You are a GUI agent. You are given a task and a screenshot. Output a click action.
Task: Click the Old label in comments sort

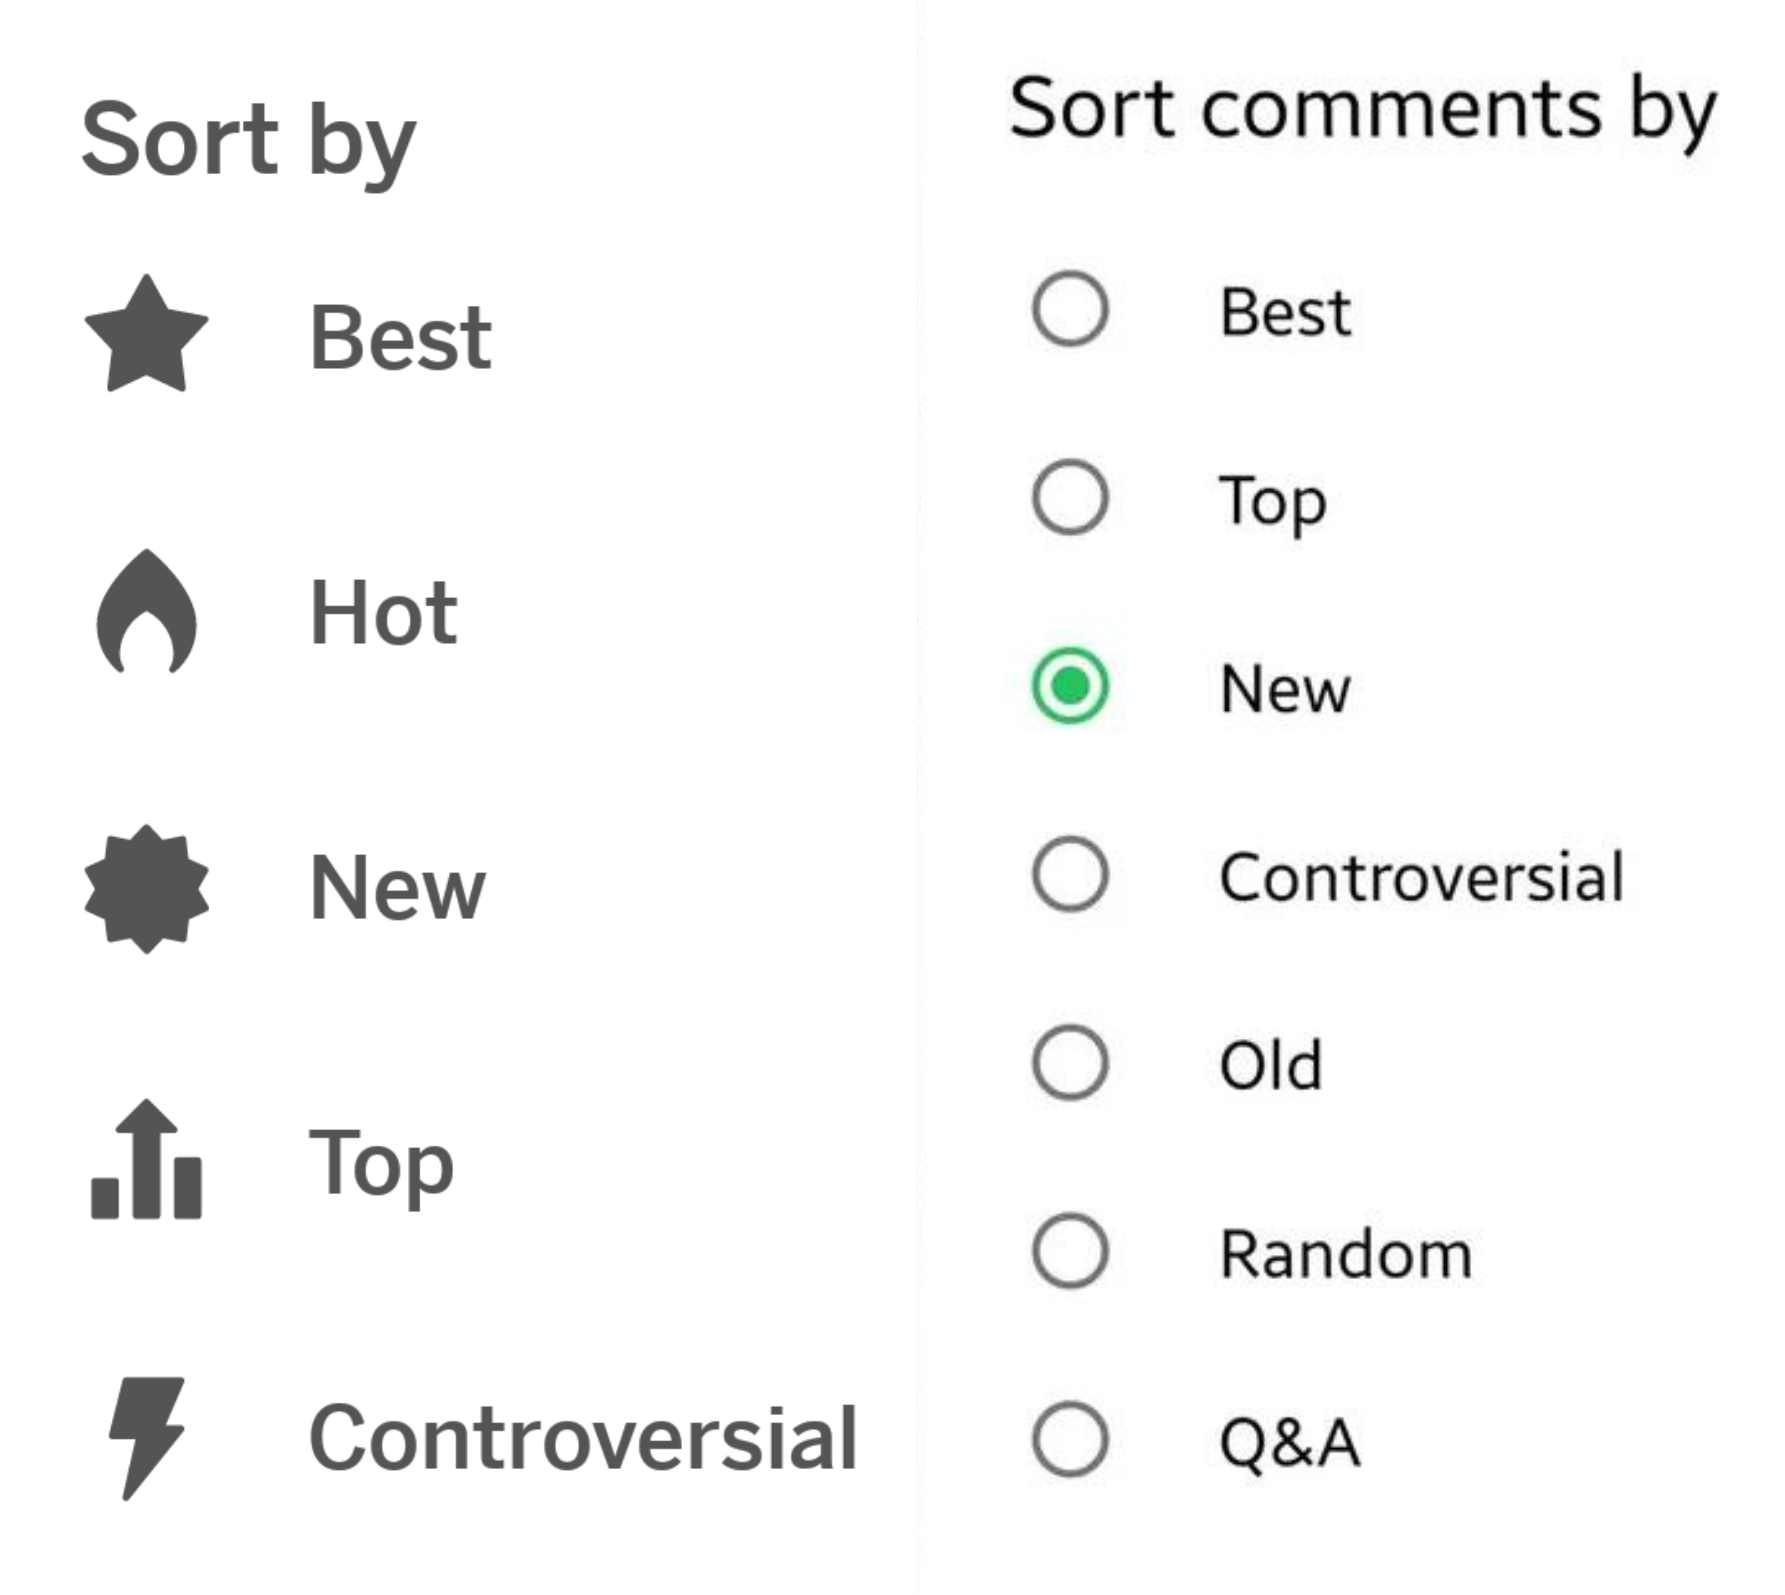tap(1271, 1064)
